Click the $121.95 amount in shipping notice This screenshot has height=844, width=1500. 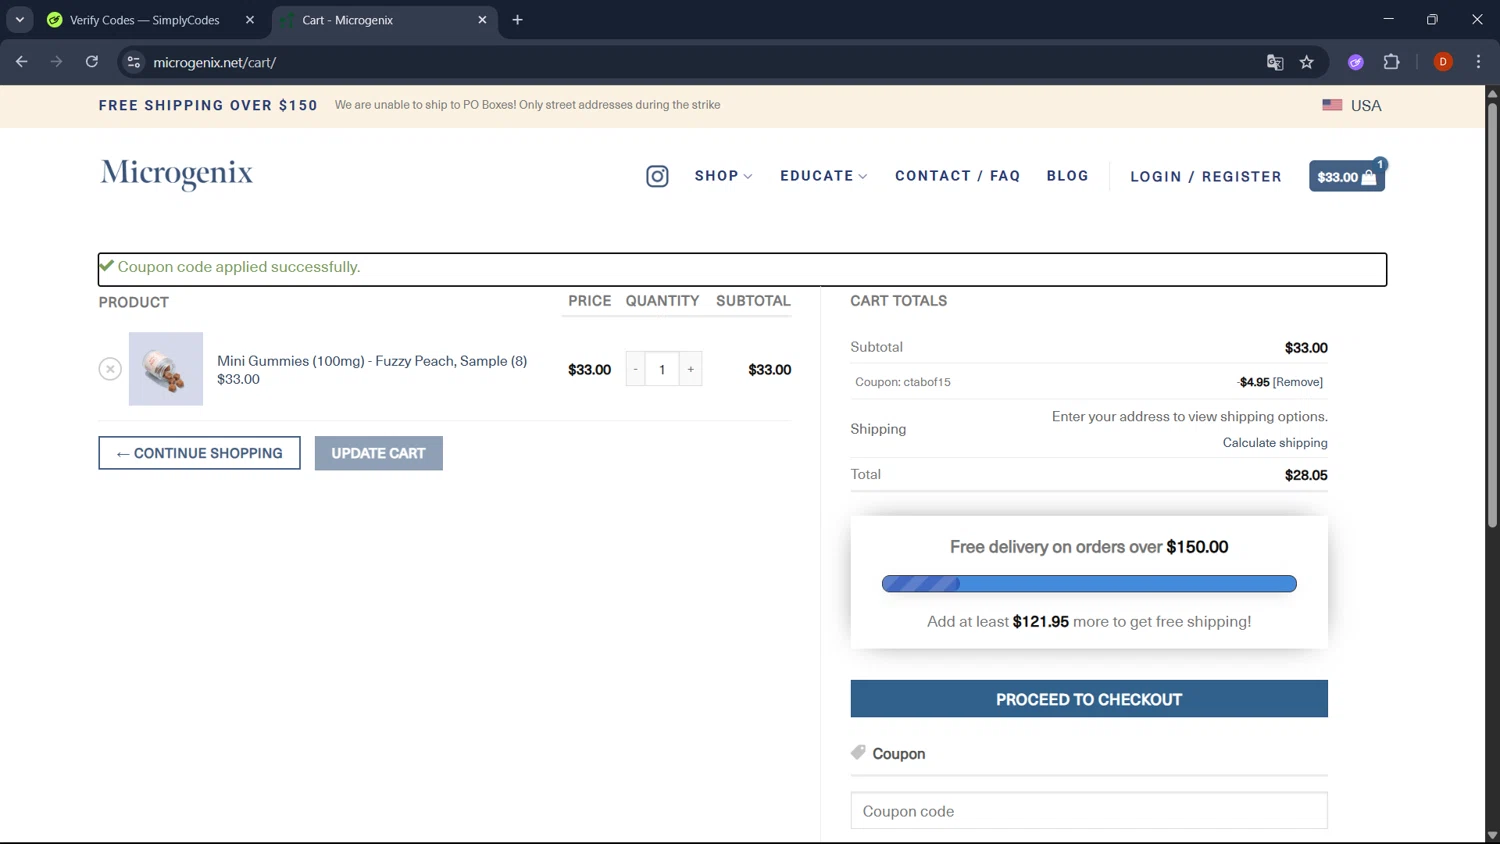pyautogui.click(x=1040, y=622)
